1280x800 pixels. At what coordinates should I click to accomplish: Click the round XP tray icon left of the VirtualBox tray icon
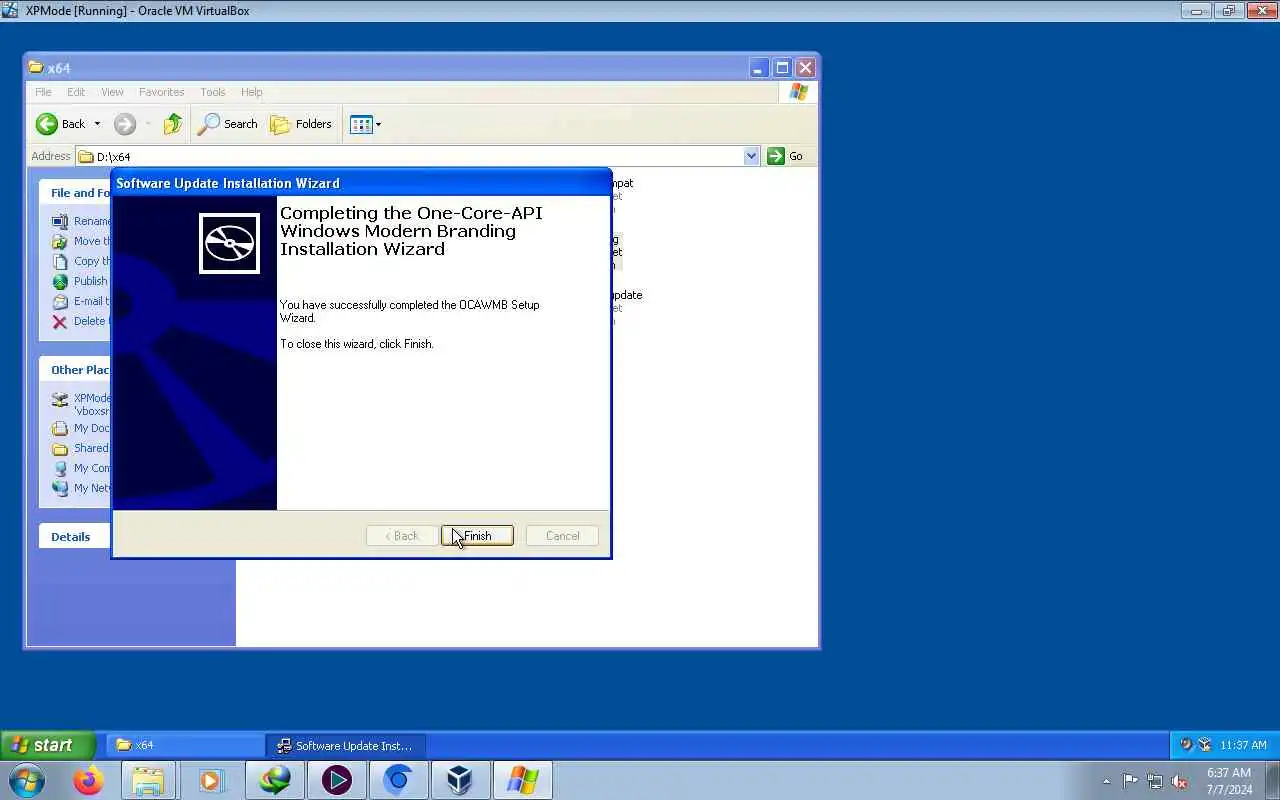pos(1186,745)
